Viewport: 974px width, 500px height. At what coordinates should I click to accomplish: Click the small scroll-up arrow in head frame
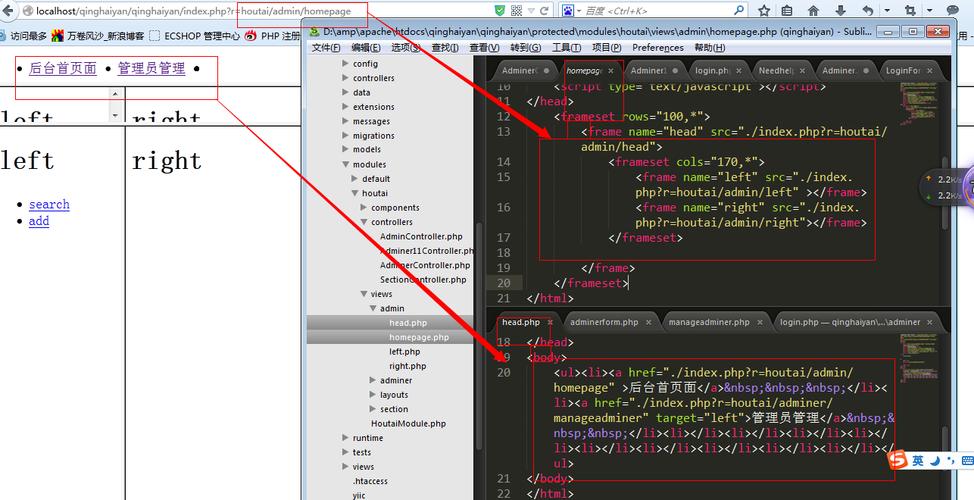115,94
